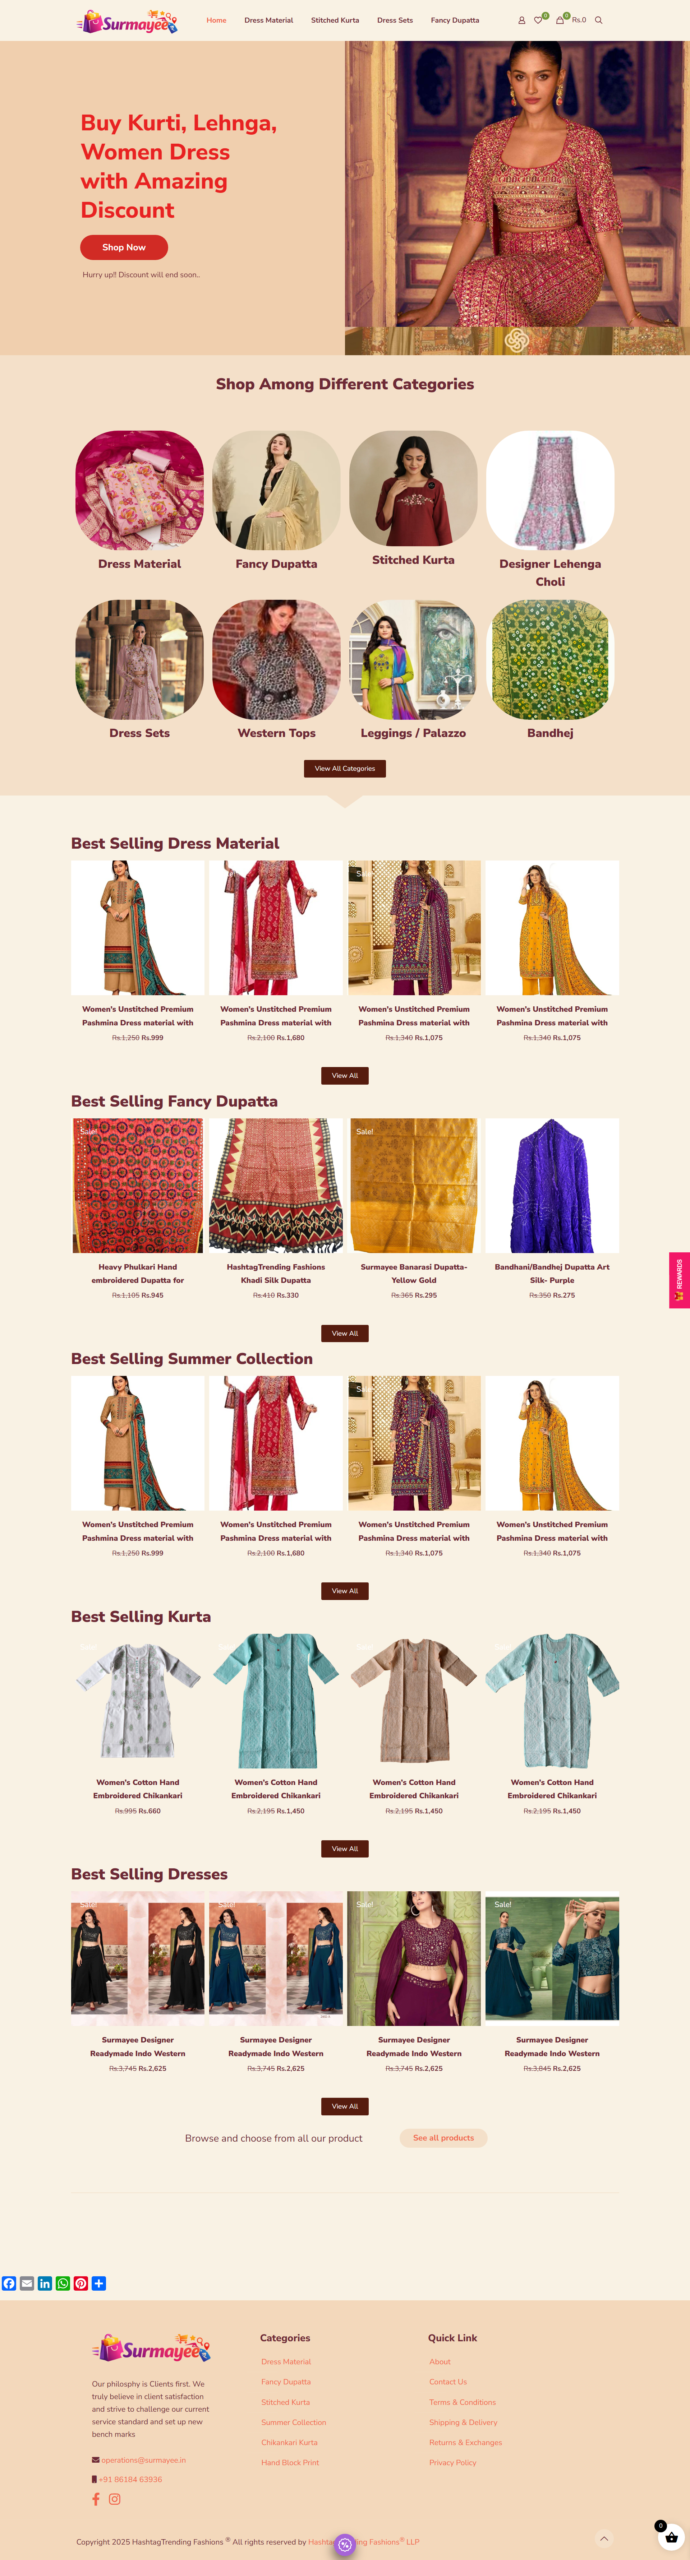Click View All Categories button
This screenshot has width=690, height=2560.
tap(345, 768)
